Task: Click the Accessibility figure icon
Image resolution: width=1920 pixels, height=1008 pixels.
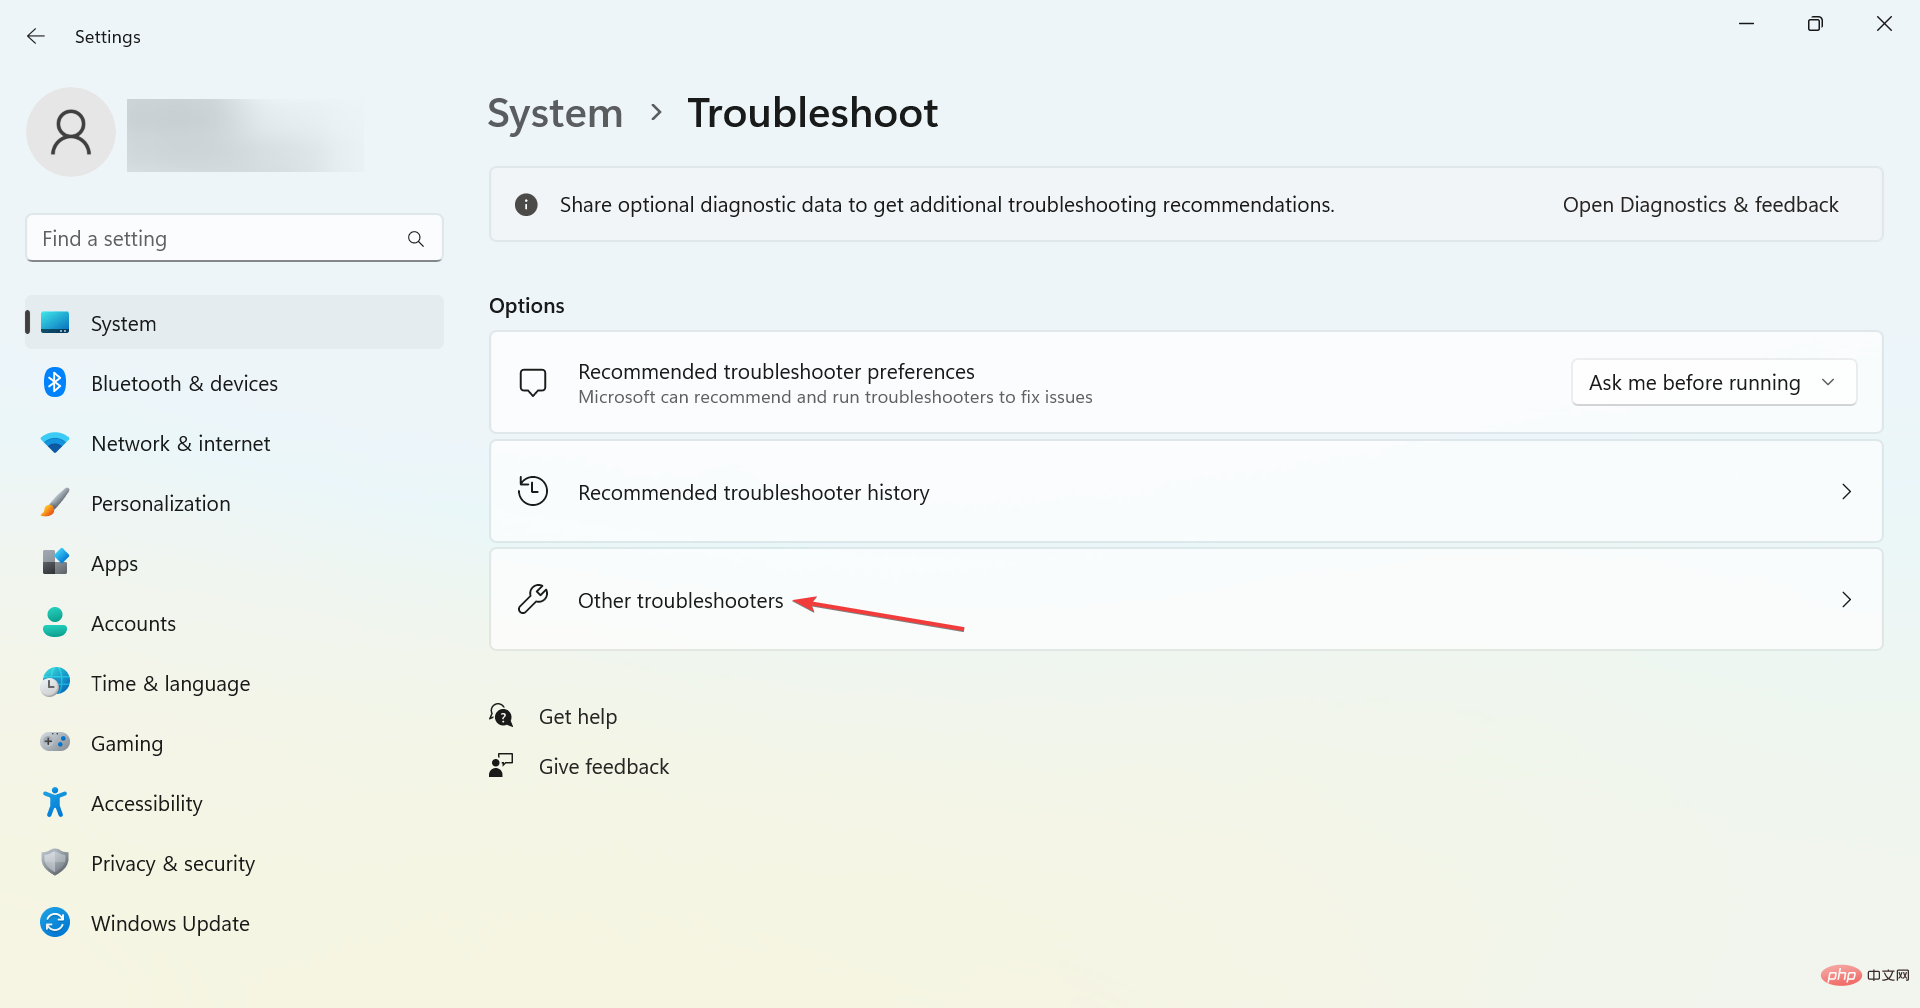Action: coord(55,803)
